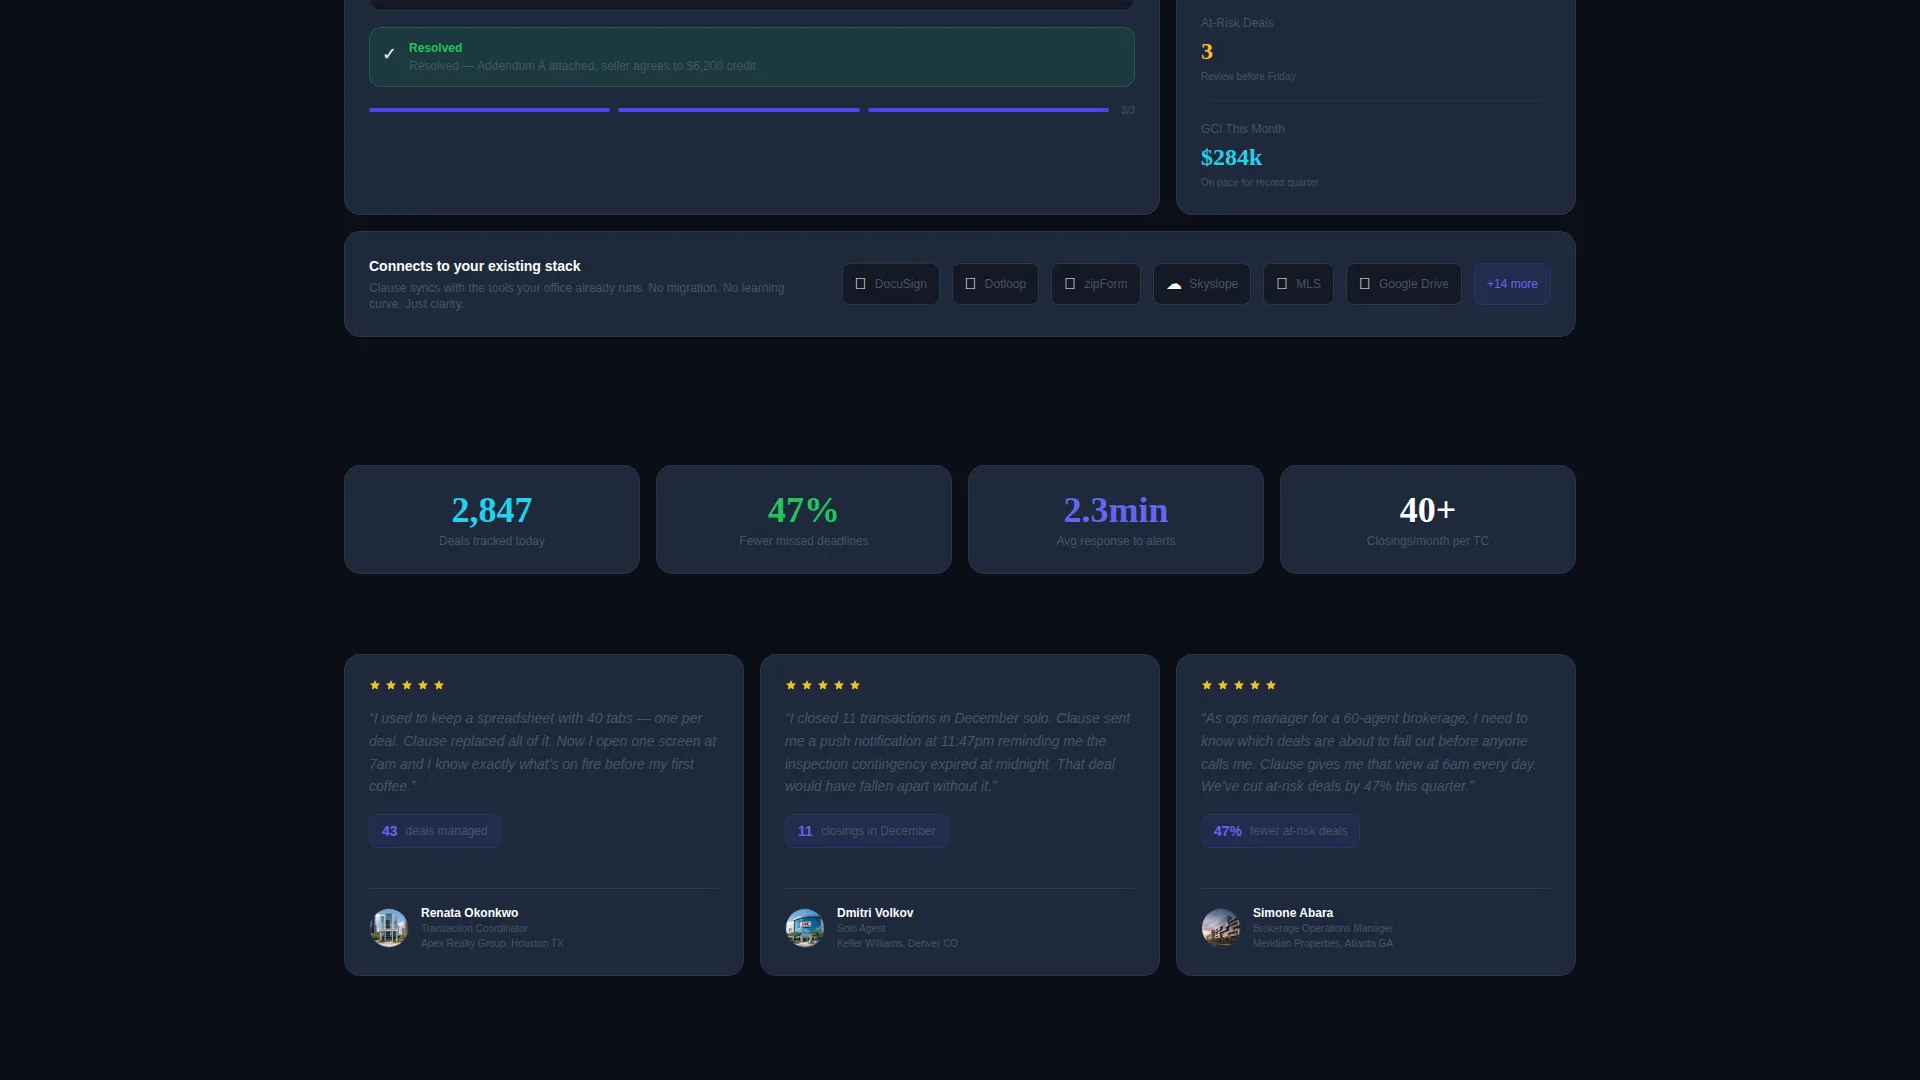Viewport: 1920px width, 1080px height.
Task: Click the Dotloop chip icon
Action: (x=970, y=284)
